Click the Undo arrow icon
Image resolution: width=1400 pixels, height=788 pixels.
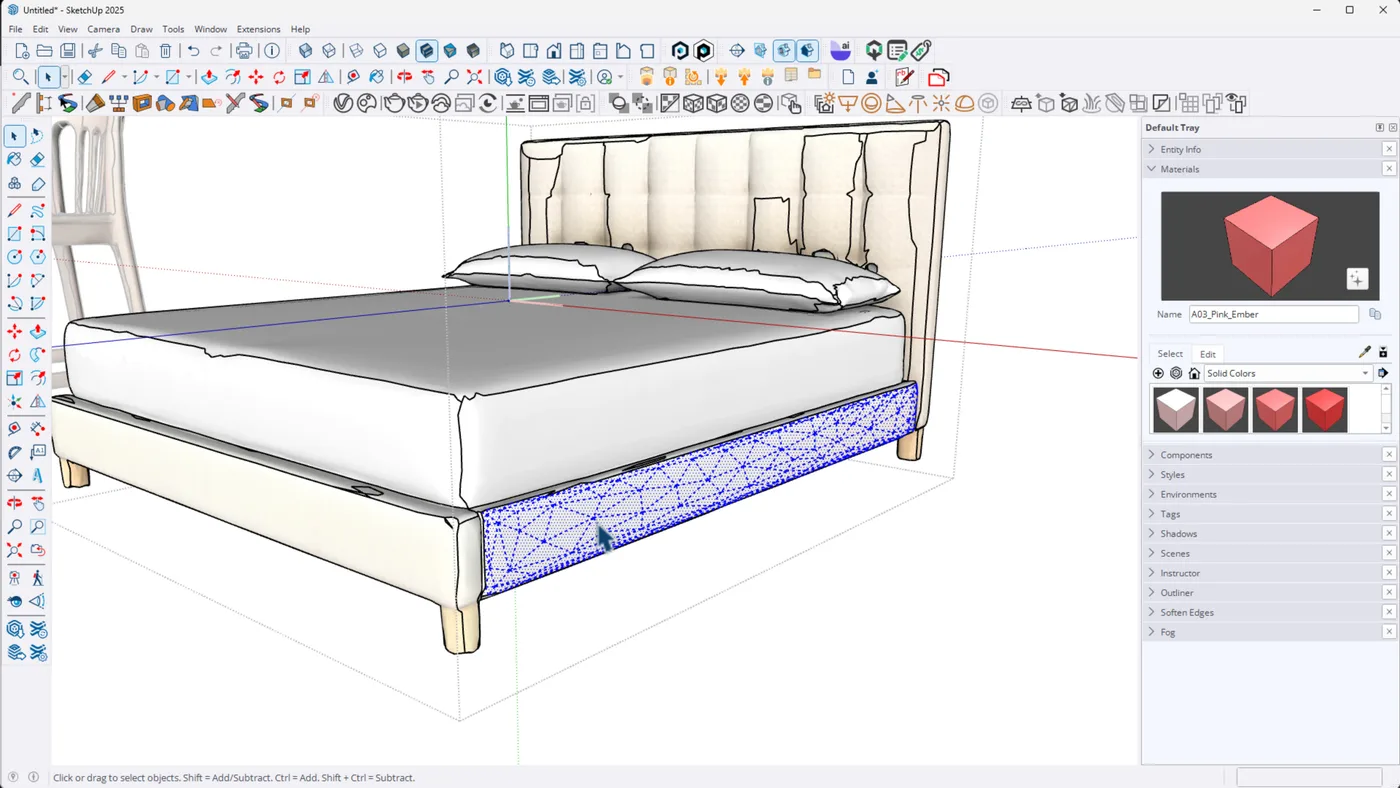[x=193, y=51]
